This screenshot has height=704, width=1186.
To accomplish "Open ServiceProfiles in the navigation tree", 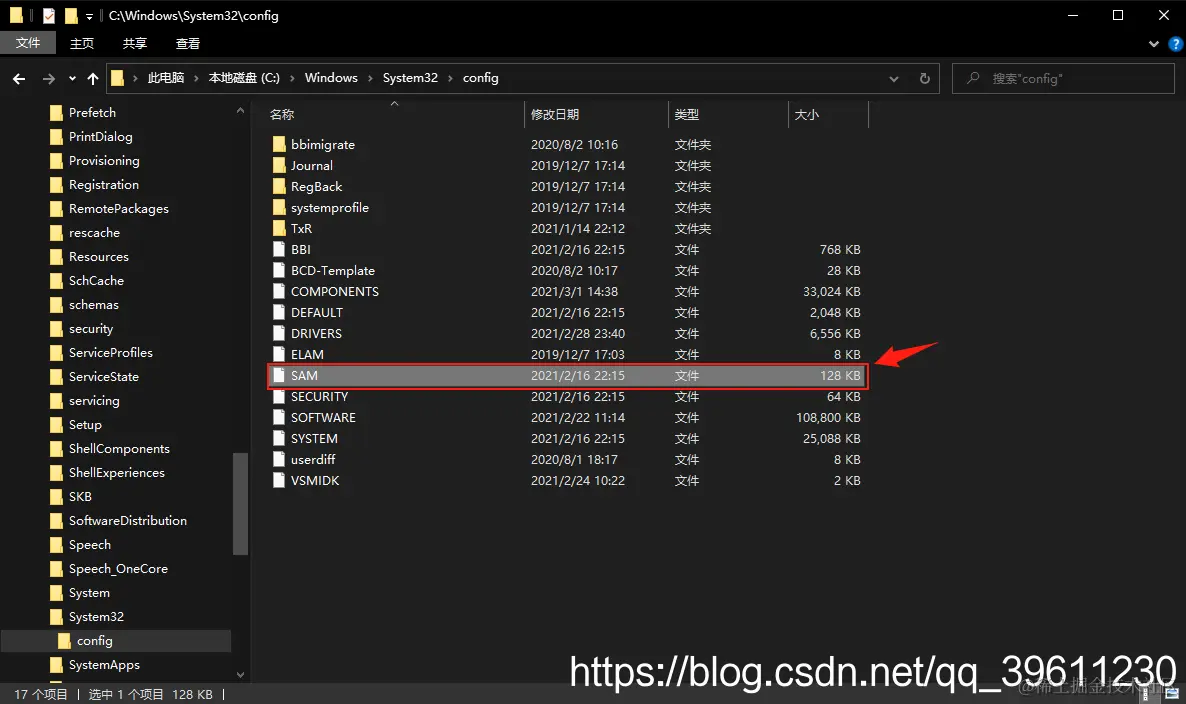I will pyautogui.click(x=110, y=352).
